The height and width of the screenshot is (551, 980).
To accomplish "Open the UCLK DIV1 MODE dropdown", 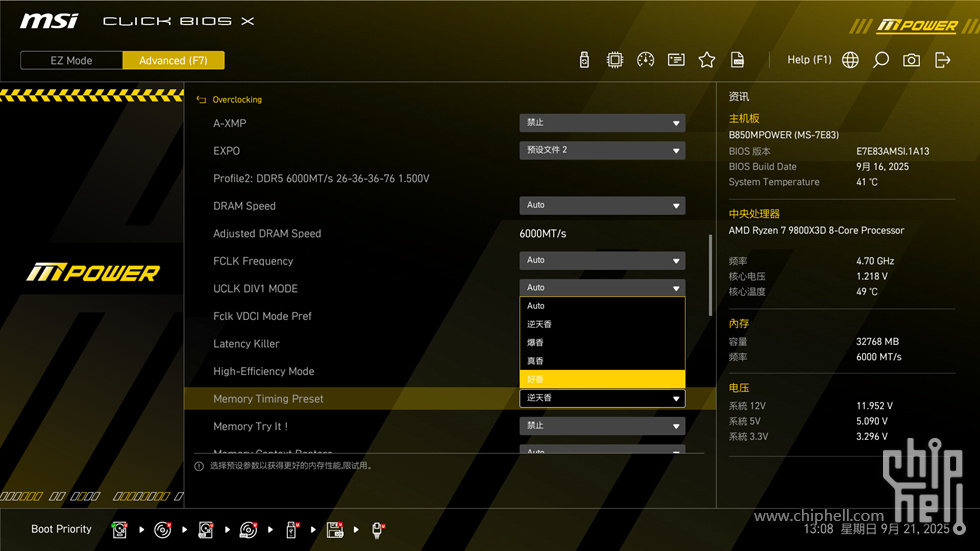I will pyautogui.click(x=602, y=288).
